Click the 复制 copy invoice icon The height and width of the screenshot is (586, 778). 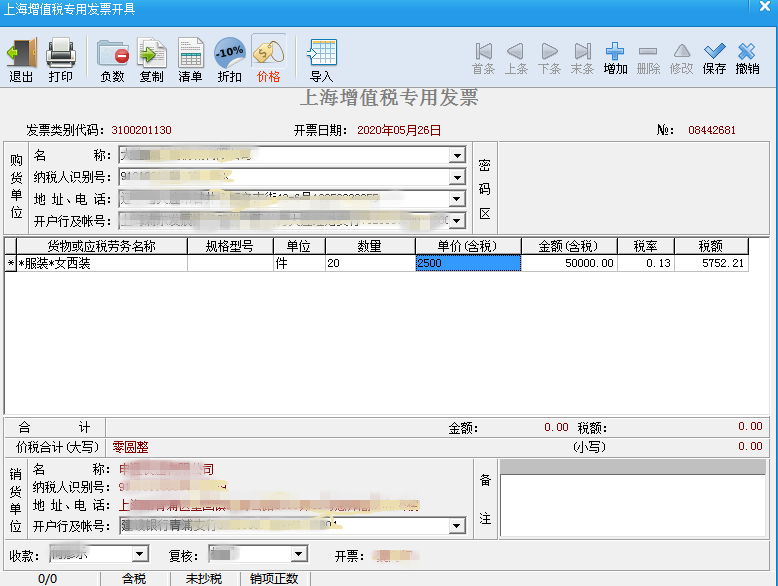tap(151, 52)
